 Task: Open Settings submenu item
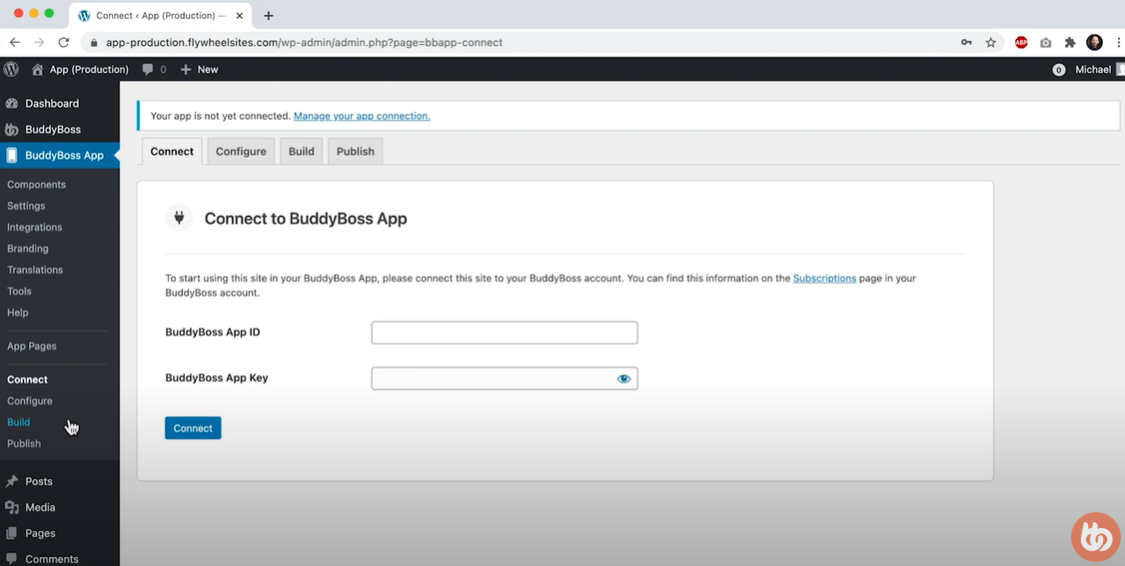click(x=26, y=206)
